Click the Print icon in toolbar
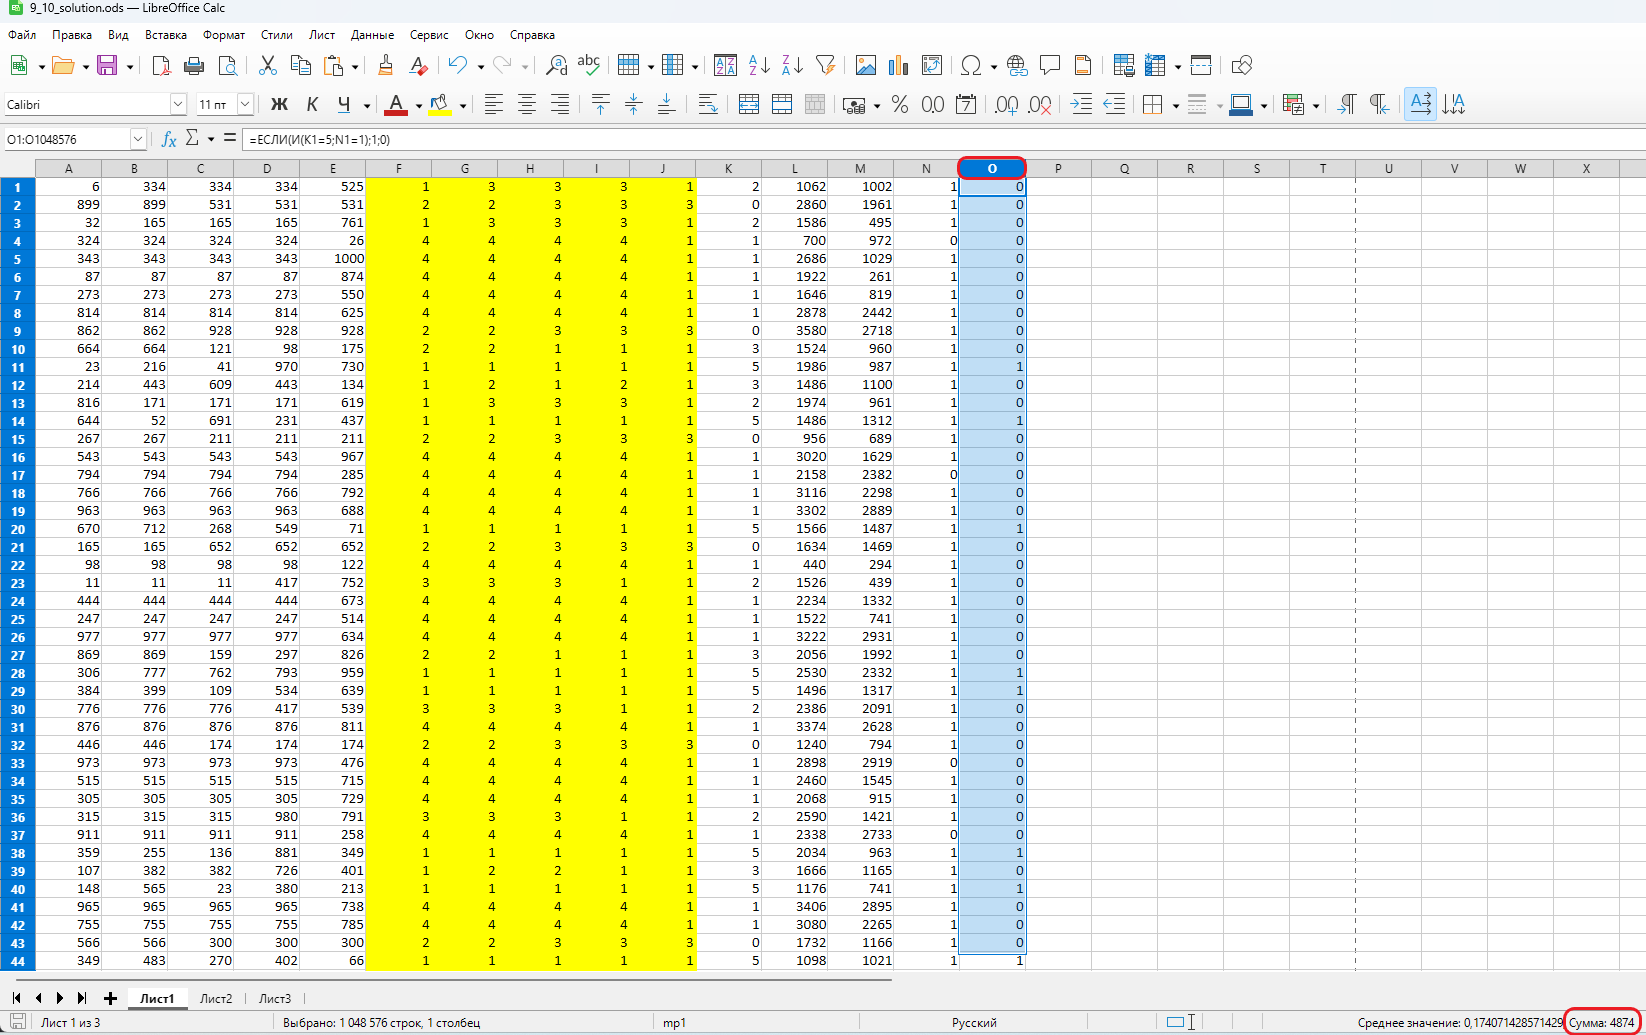The height and width of the screenshot is (1035, 1646). pos(194,66)
